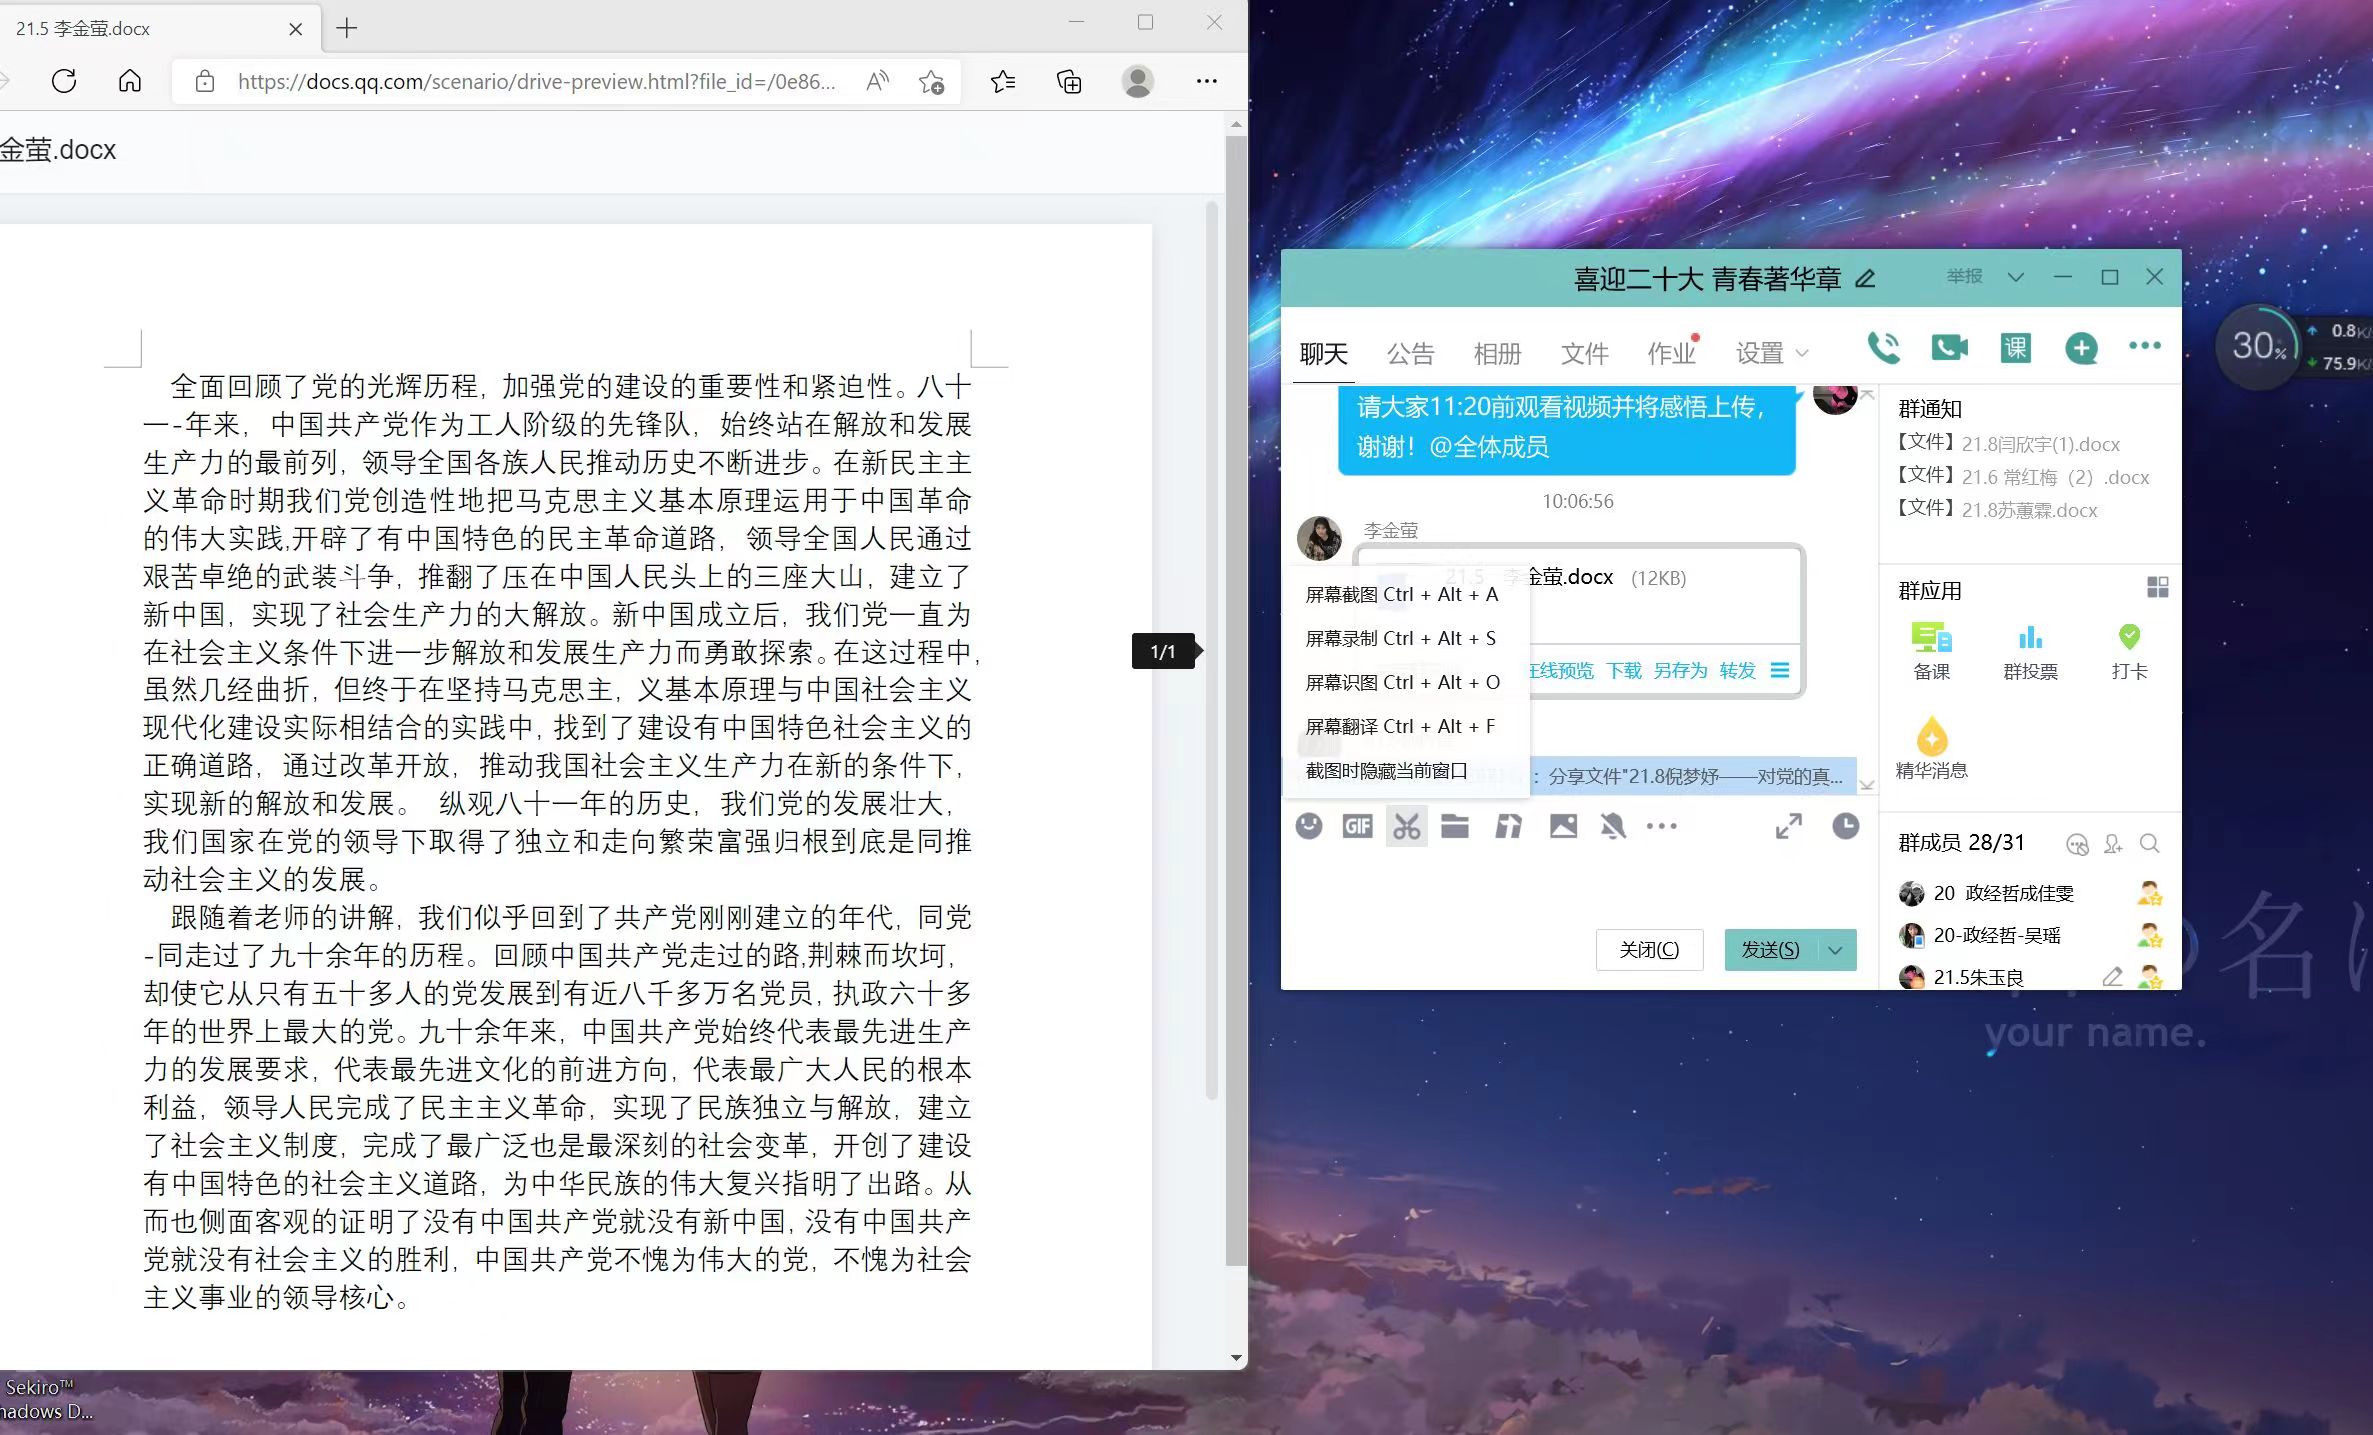Image resolution: width=2373 pixels, height=1435 pixels.
Task: Open message history clock icon
Action: coord(1845,826)
